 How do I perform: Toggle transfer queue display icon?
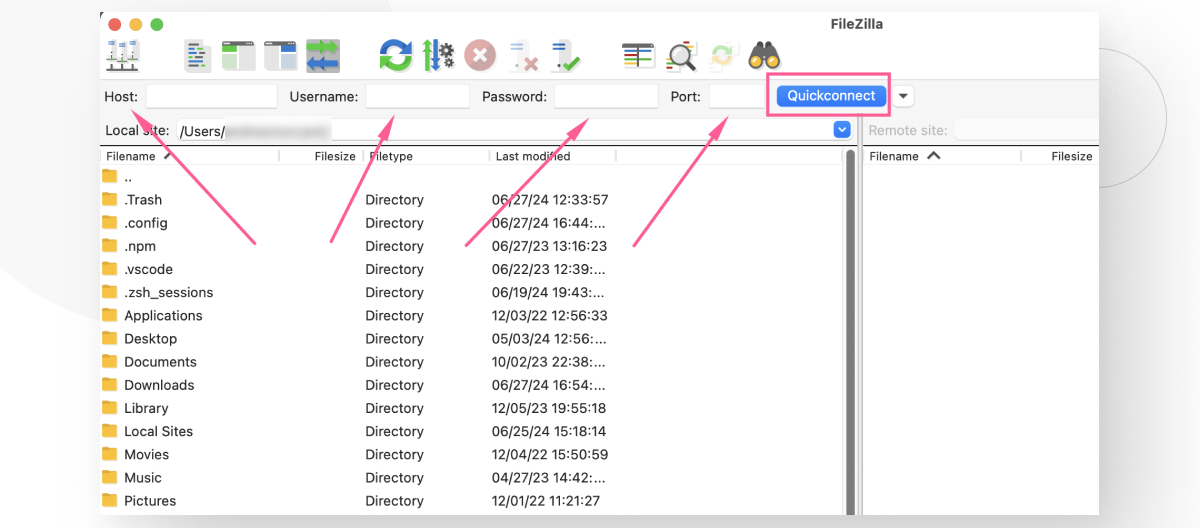pyautogui.click(x=323, y=55)
